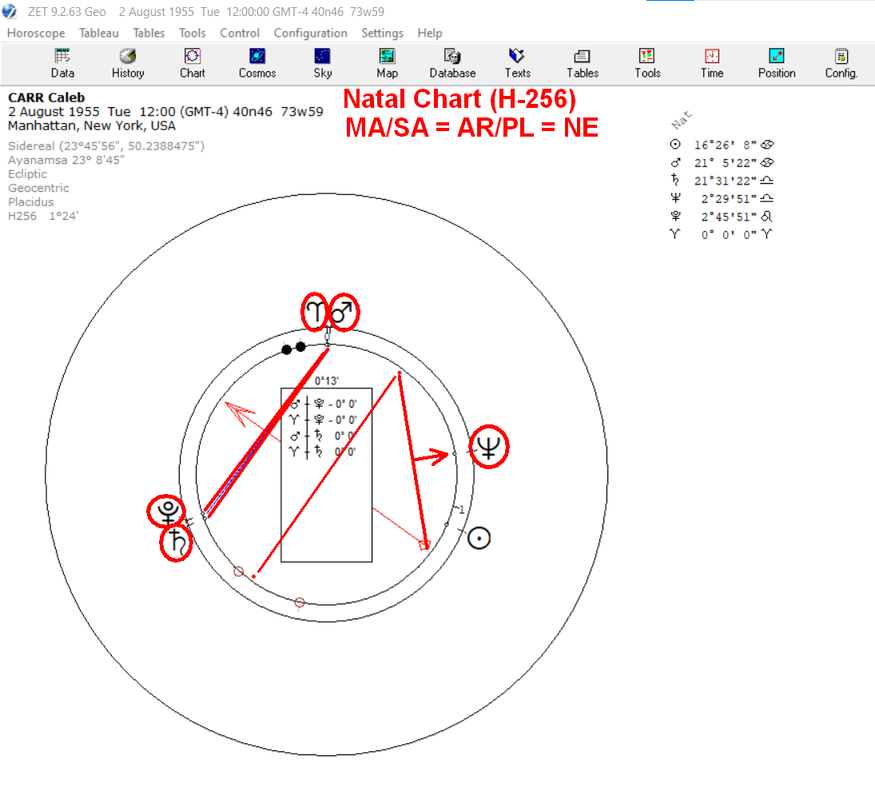875x800 pixels.
Task: Click the H256 1°24' harmonic label
Action: tap(43, 216)
